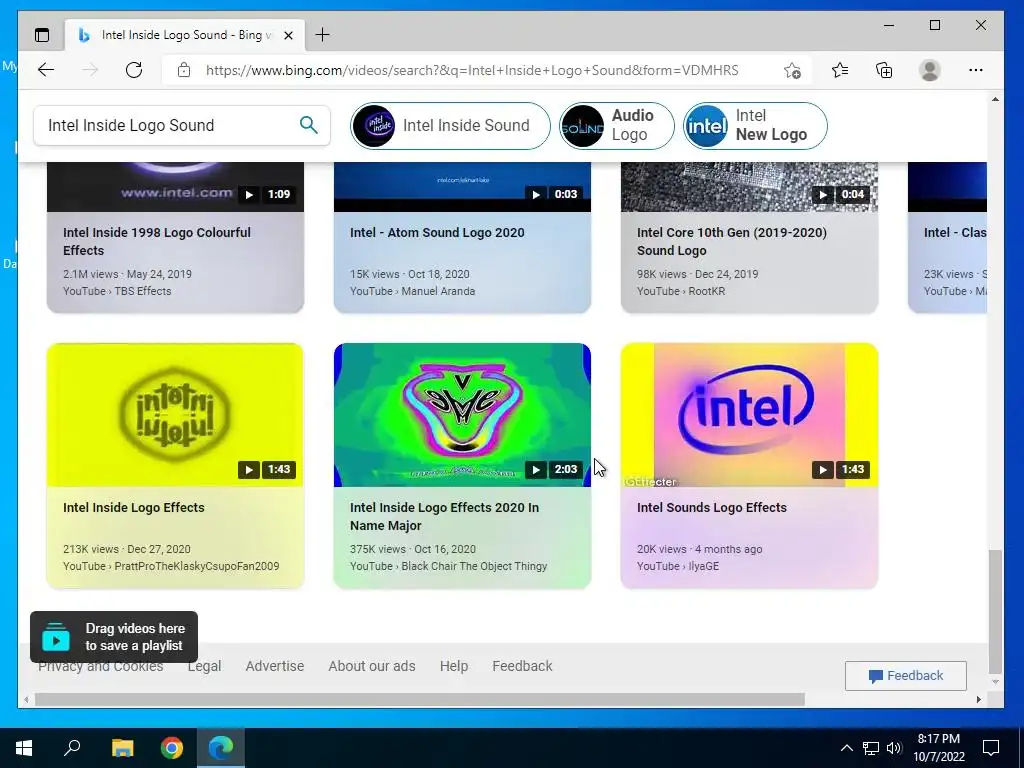
Task: Open the yellow Intel Inside Logo Effects thumbnail
Action: (175, 415)
